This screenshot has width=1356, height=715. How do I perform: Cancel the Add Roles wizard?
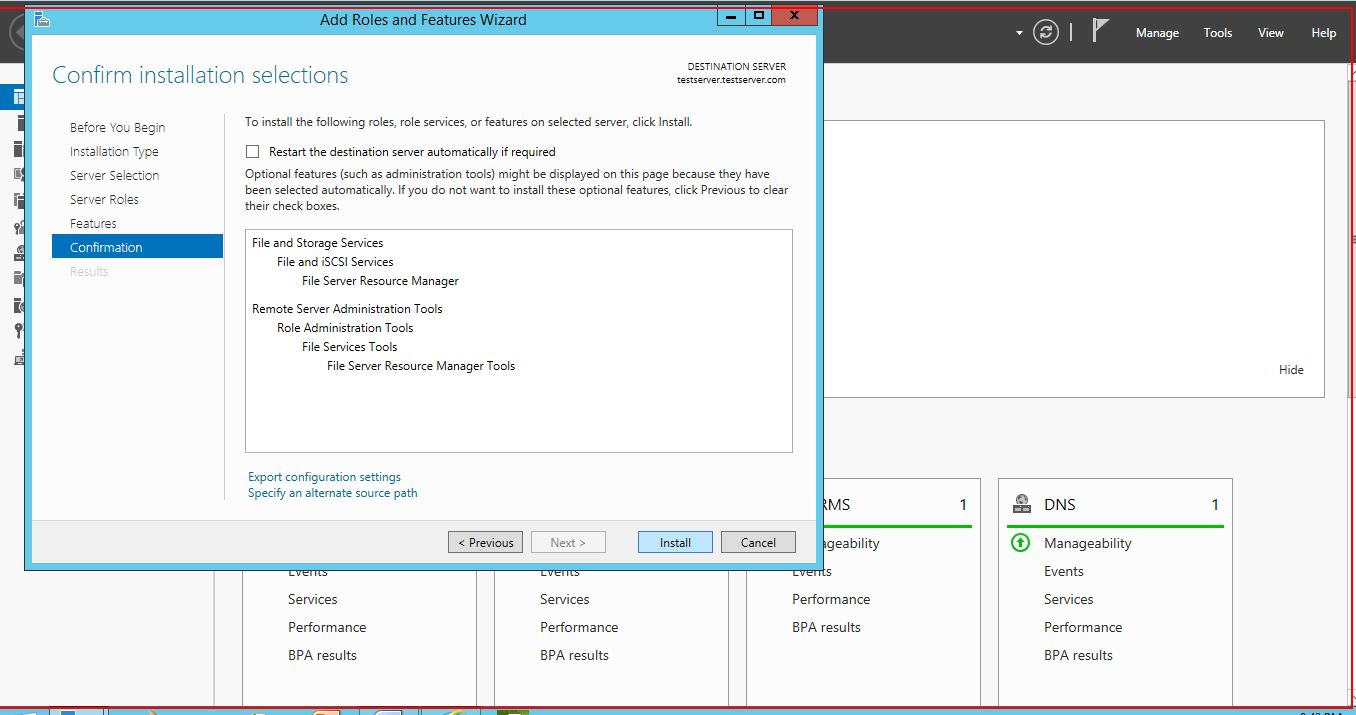758,542
